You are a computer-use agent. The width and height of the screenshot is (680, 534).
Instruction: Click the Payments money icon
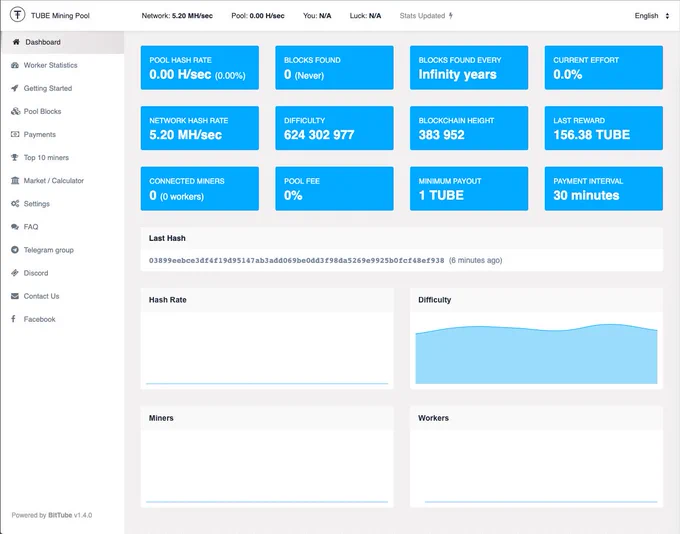15,134
